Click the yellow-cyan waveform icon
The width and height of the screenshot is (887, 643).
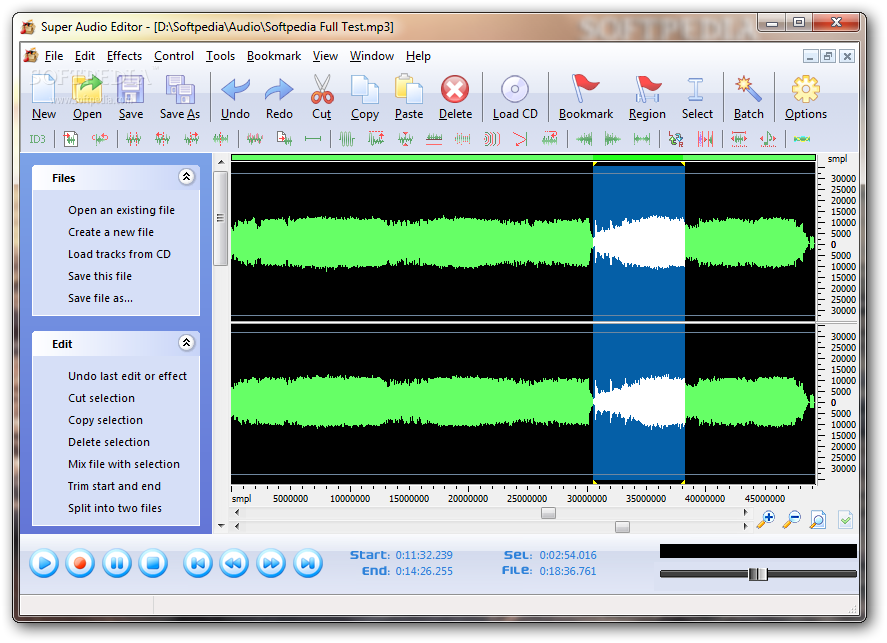(x=802, y=139)
